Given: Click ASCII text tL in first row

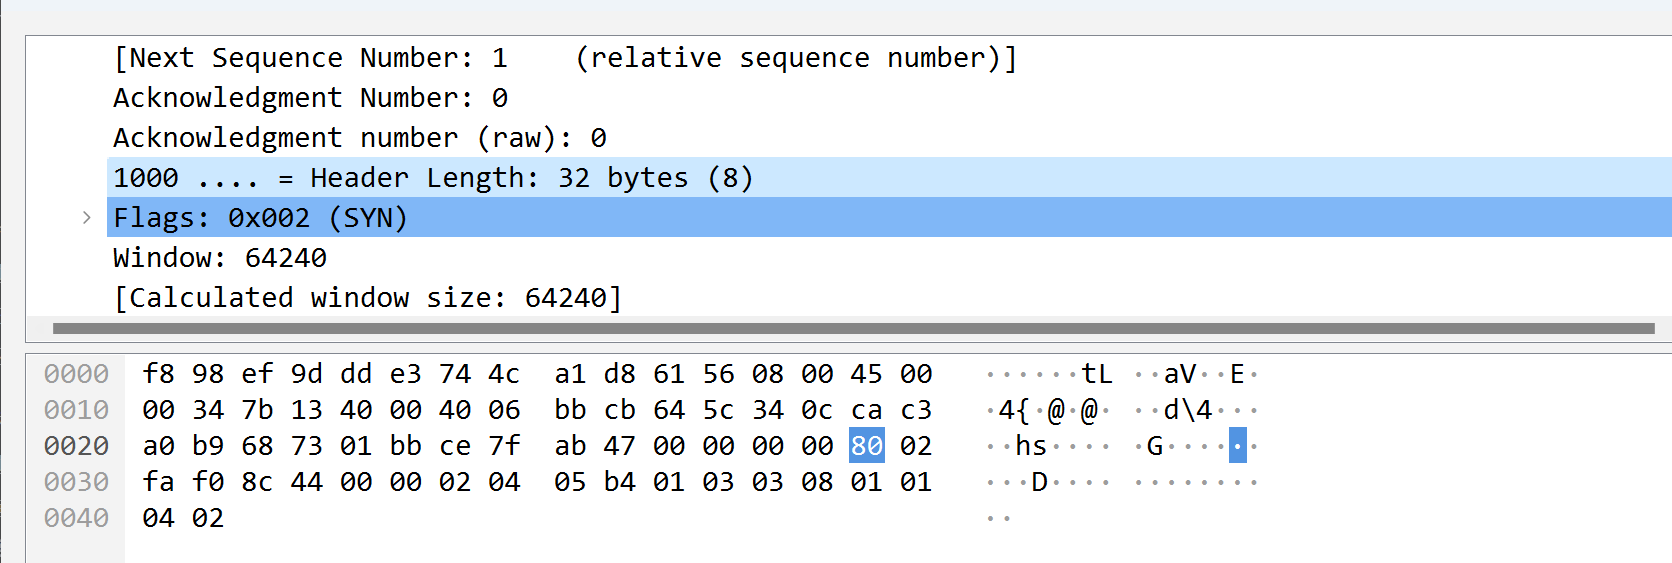Looking at the screenshot, I should [1097, 373].
